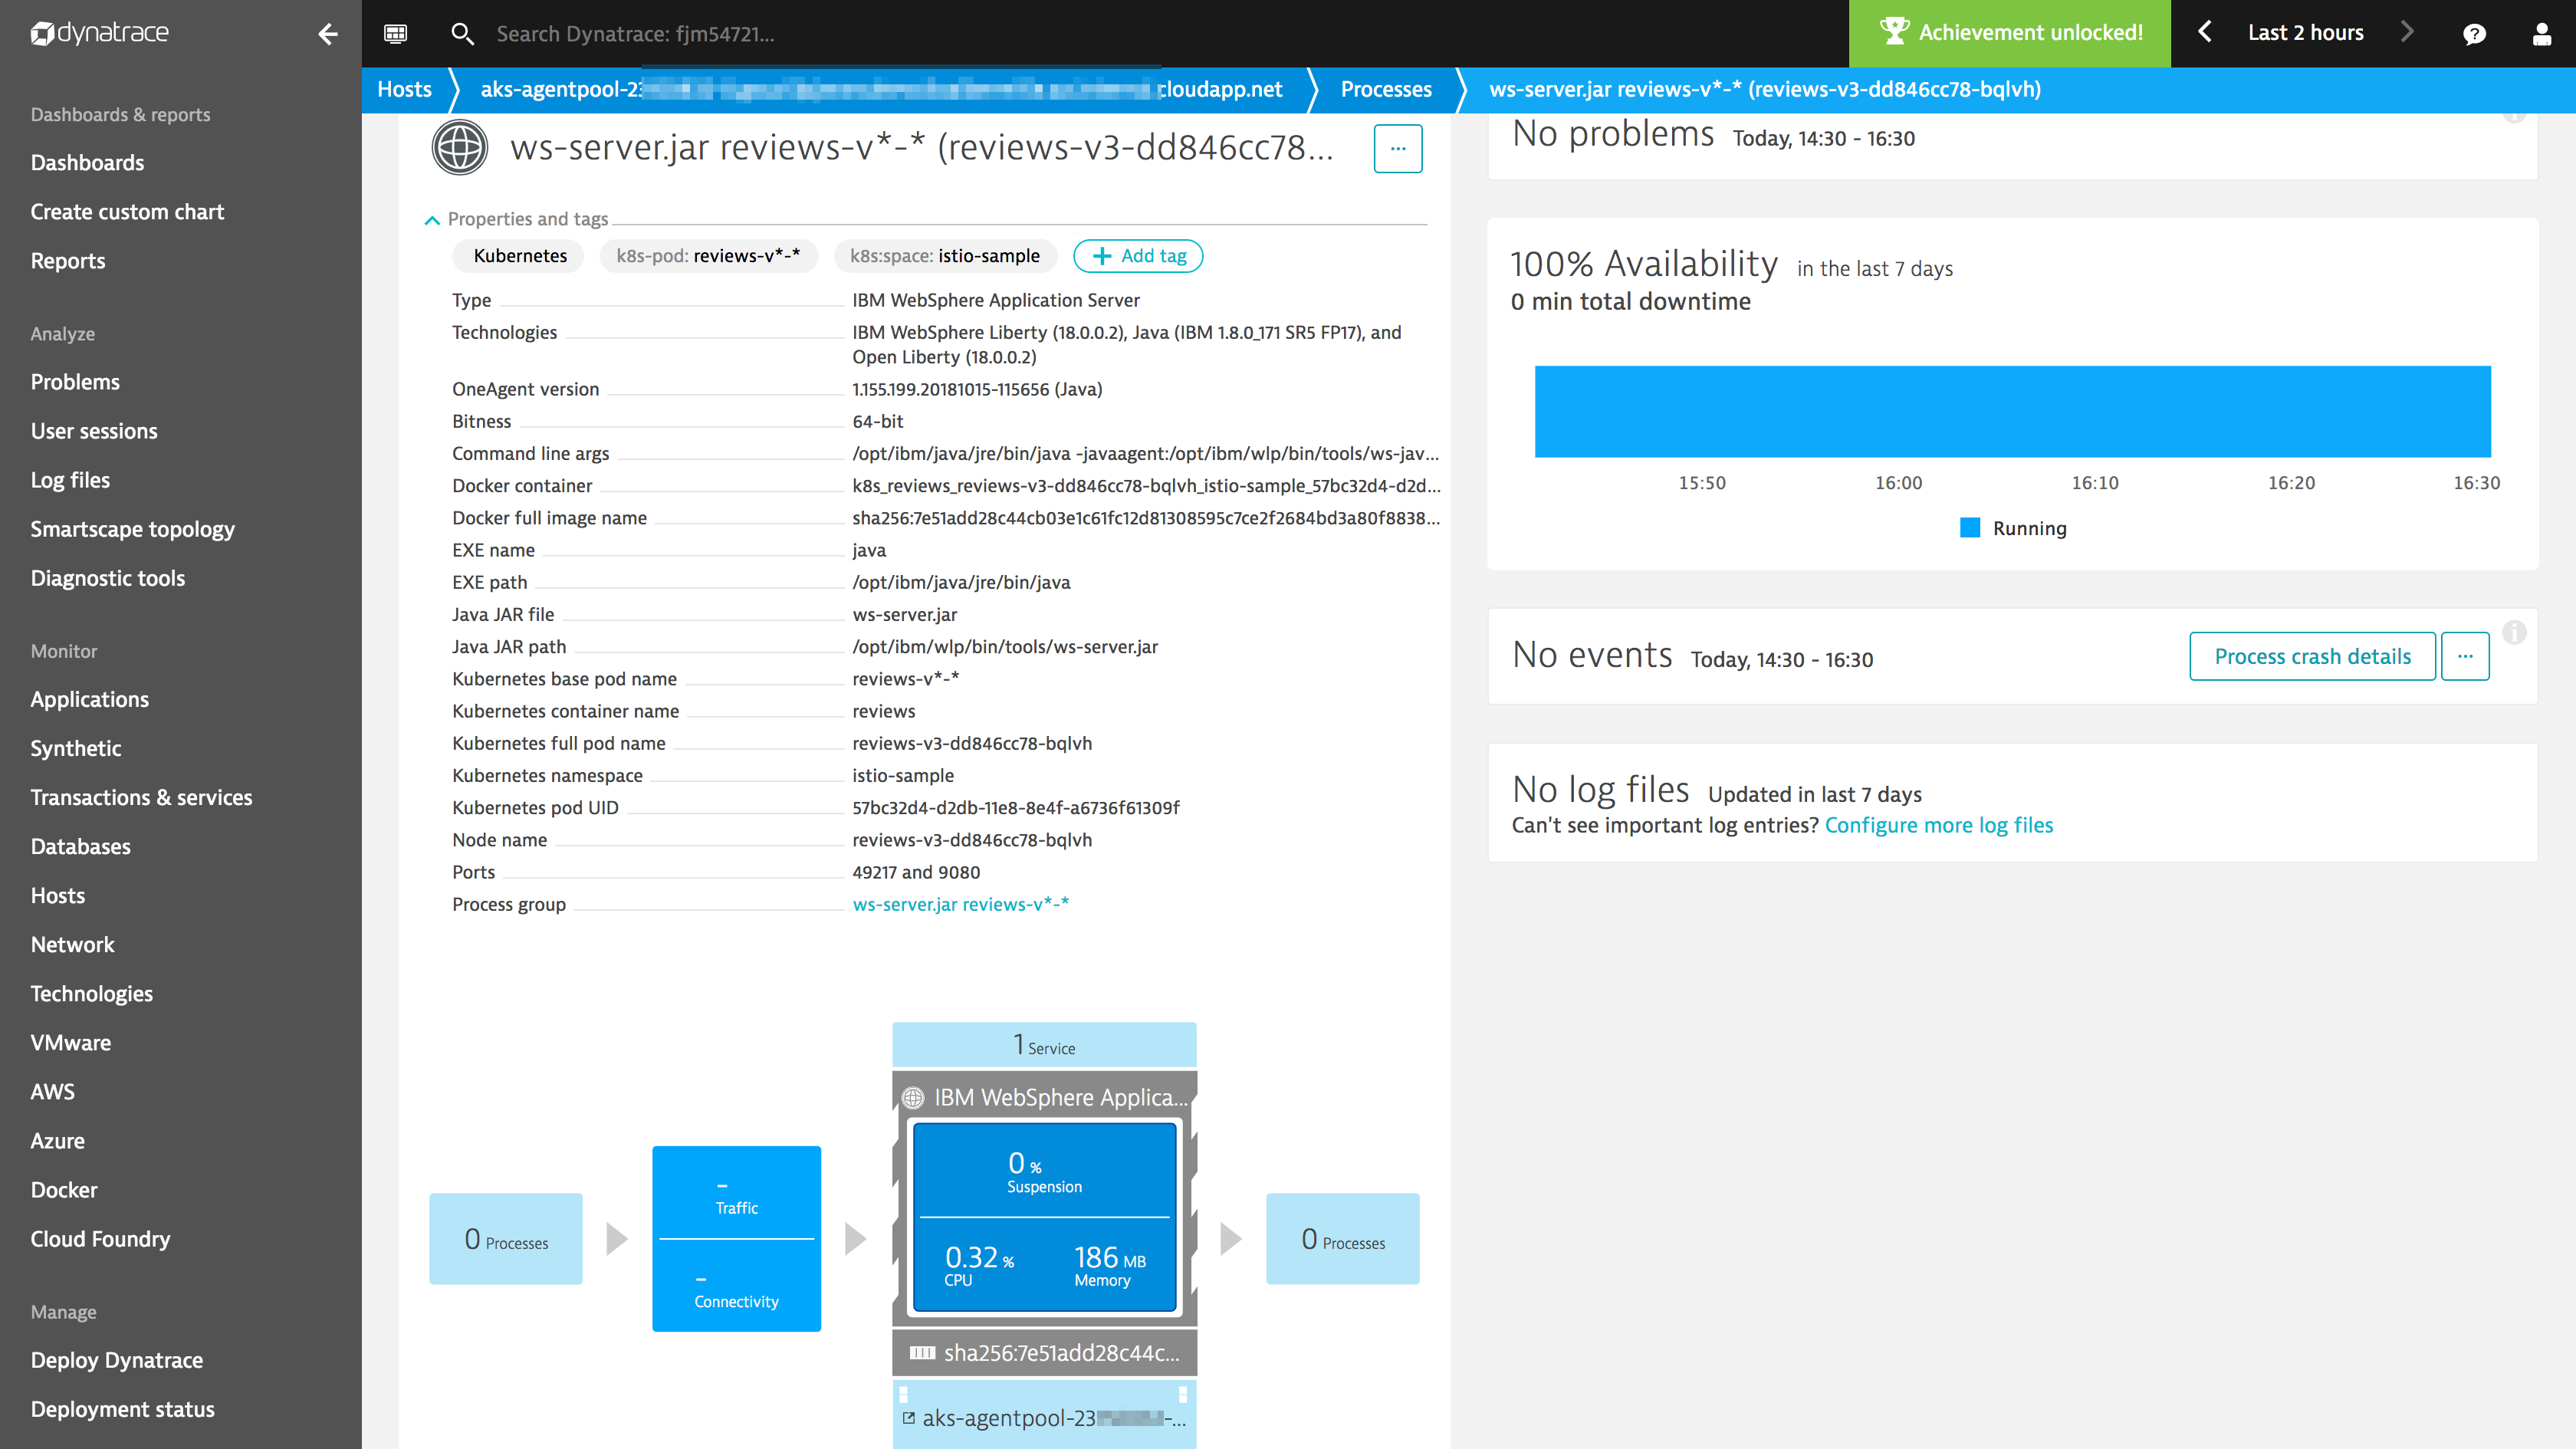
Task: Open process group ws-server.jar link
Action: [x=960, y=904]
